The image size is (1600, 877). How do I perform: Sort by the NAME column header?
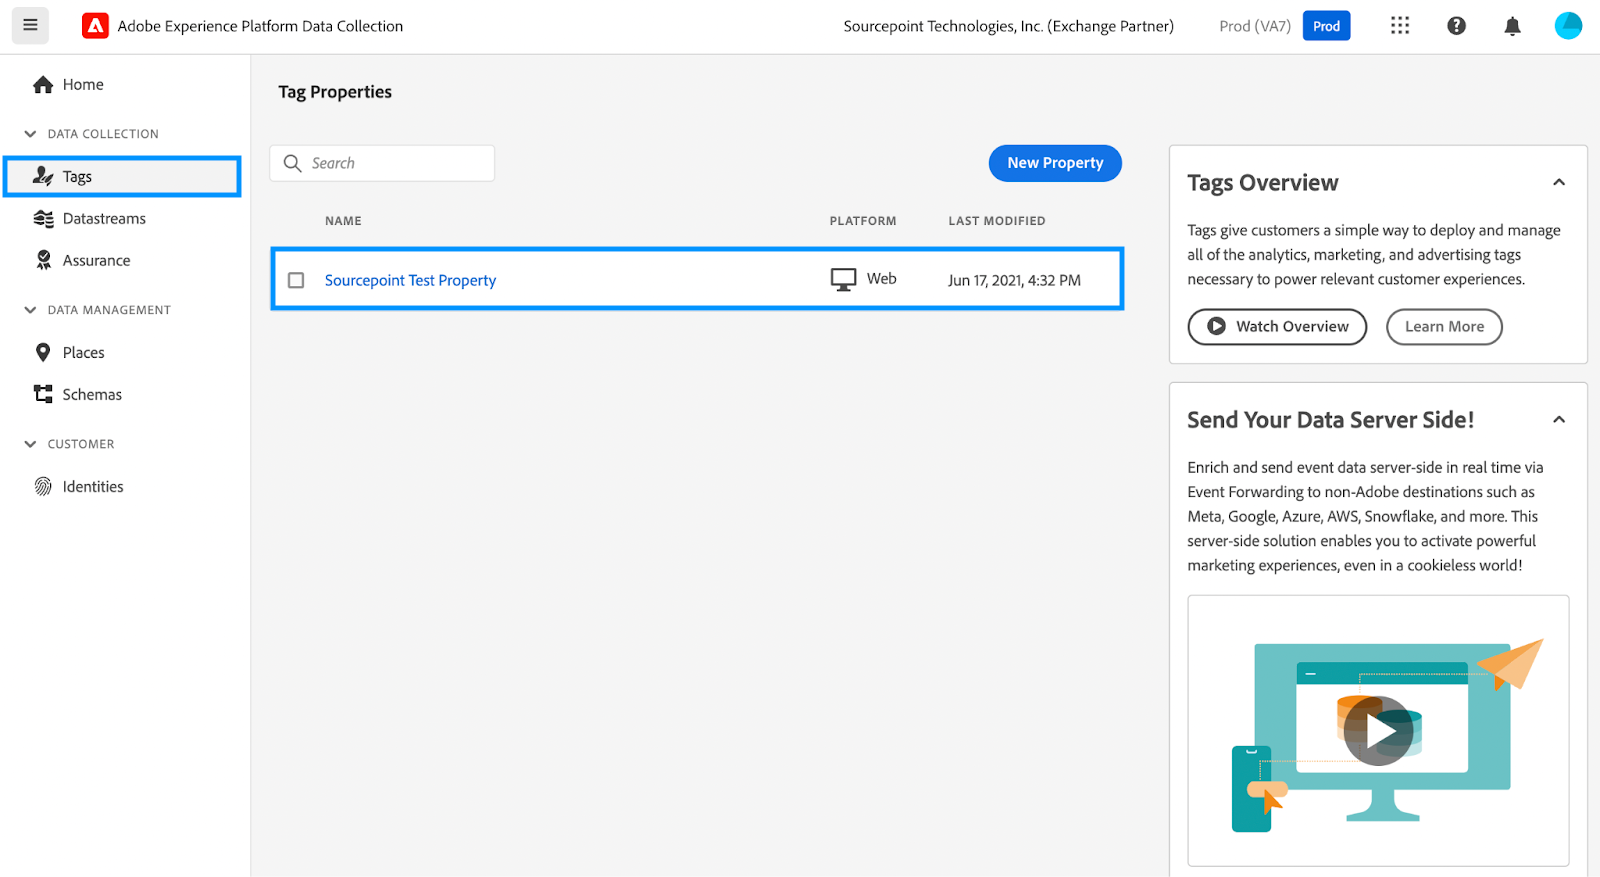tap(343, 221)
